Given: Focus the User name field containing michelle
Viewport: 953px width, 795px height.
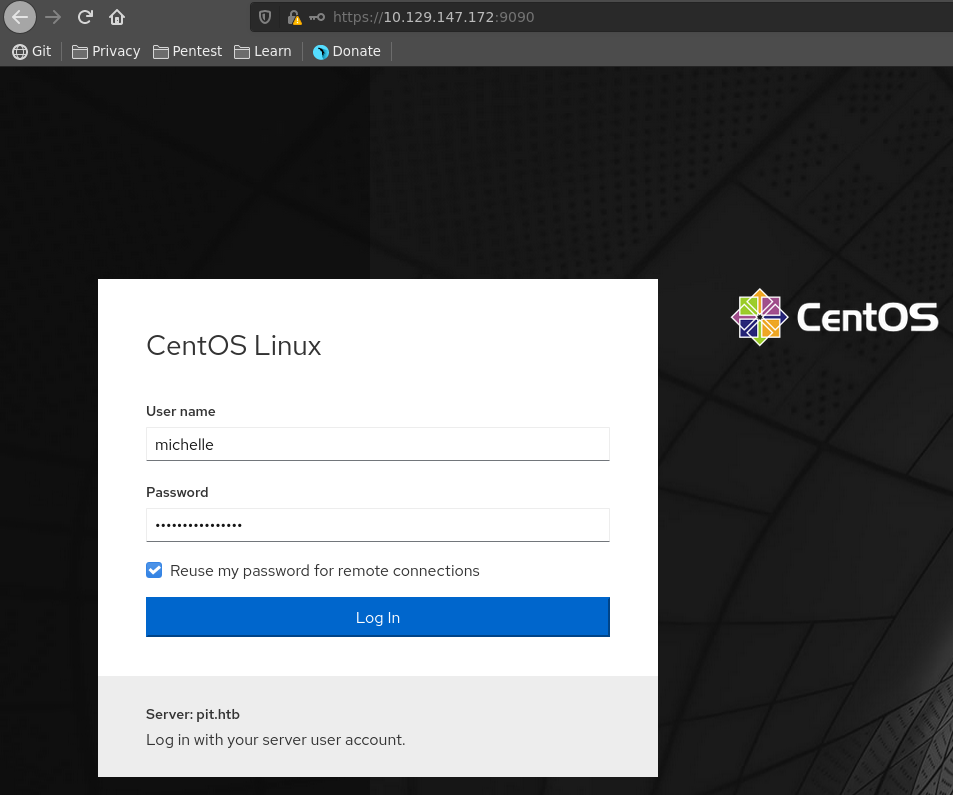Looking at the screenshot, I should click(x=377, y=444).
